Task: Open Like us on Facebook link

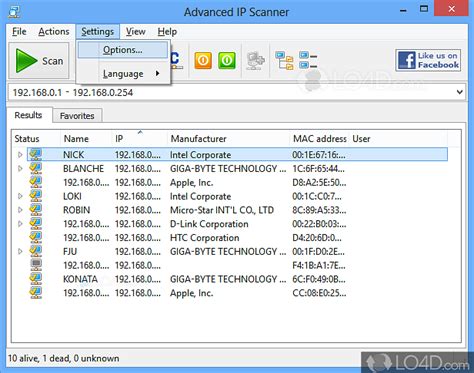Action: 428,60
